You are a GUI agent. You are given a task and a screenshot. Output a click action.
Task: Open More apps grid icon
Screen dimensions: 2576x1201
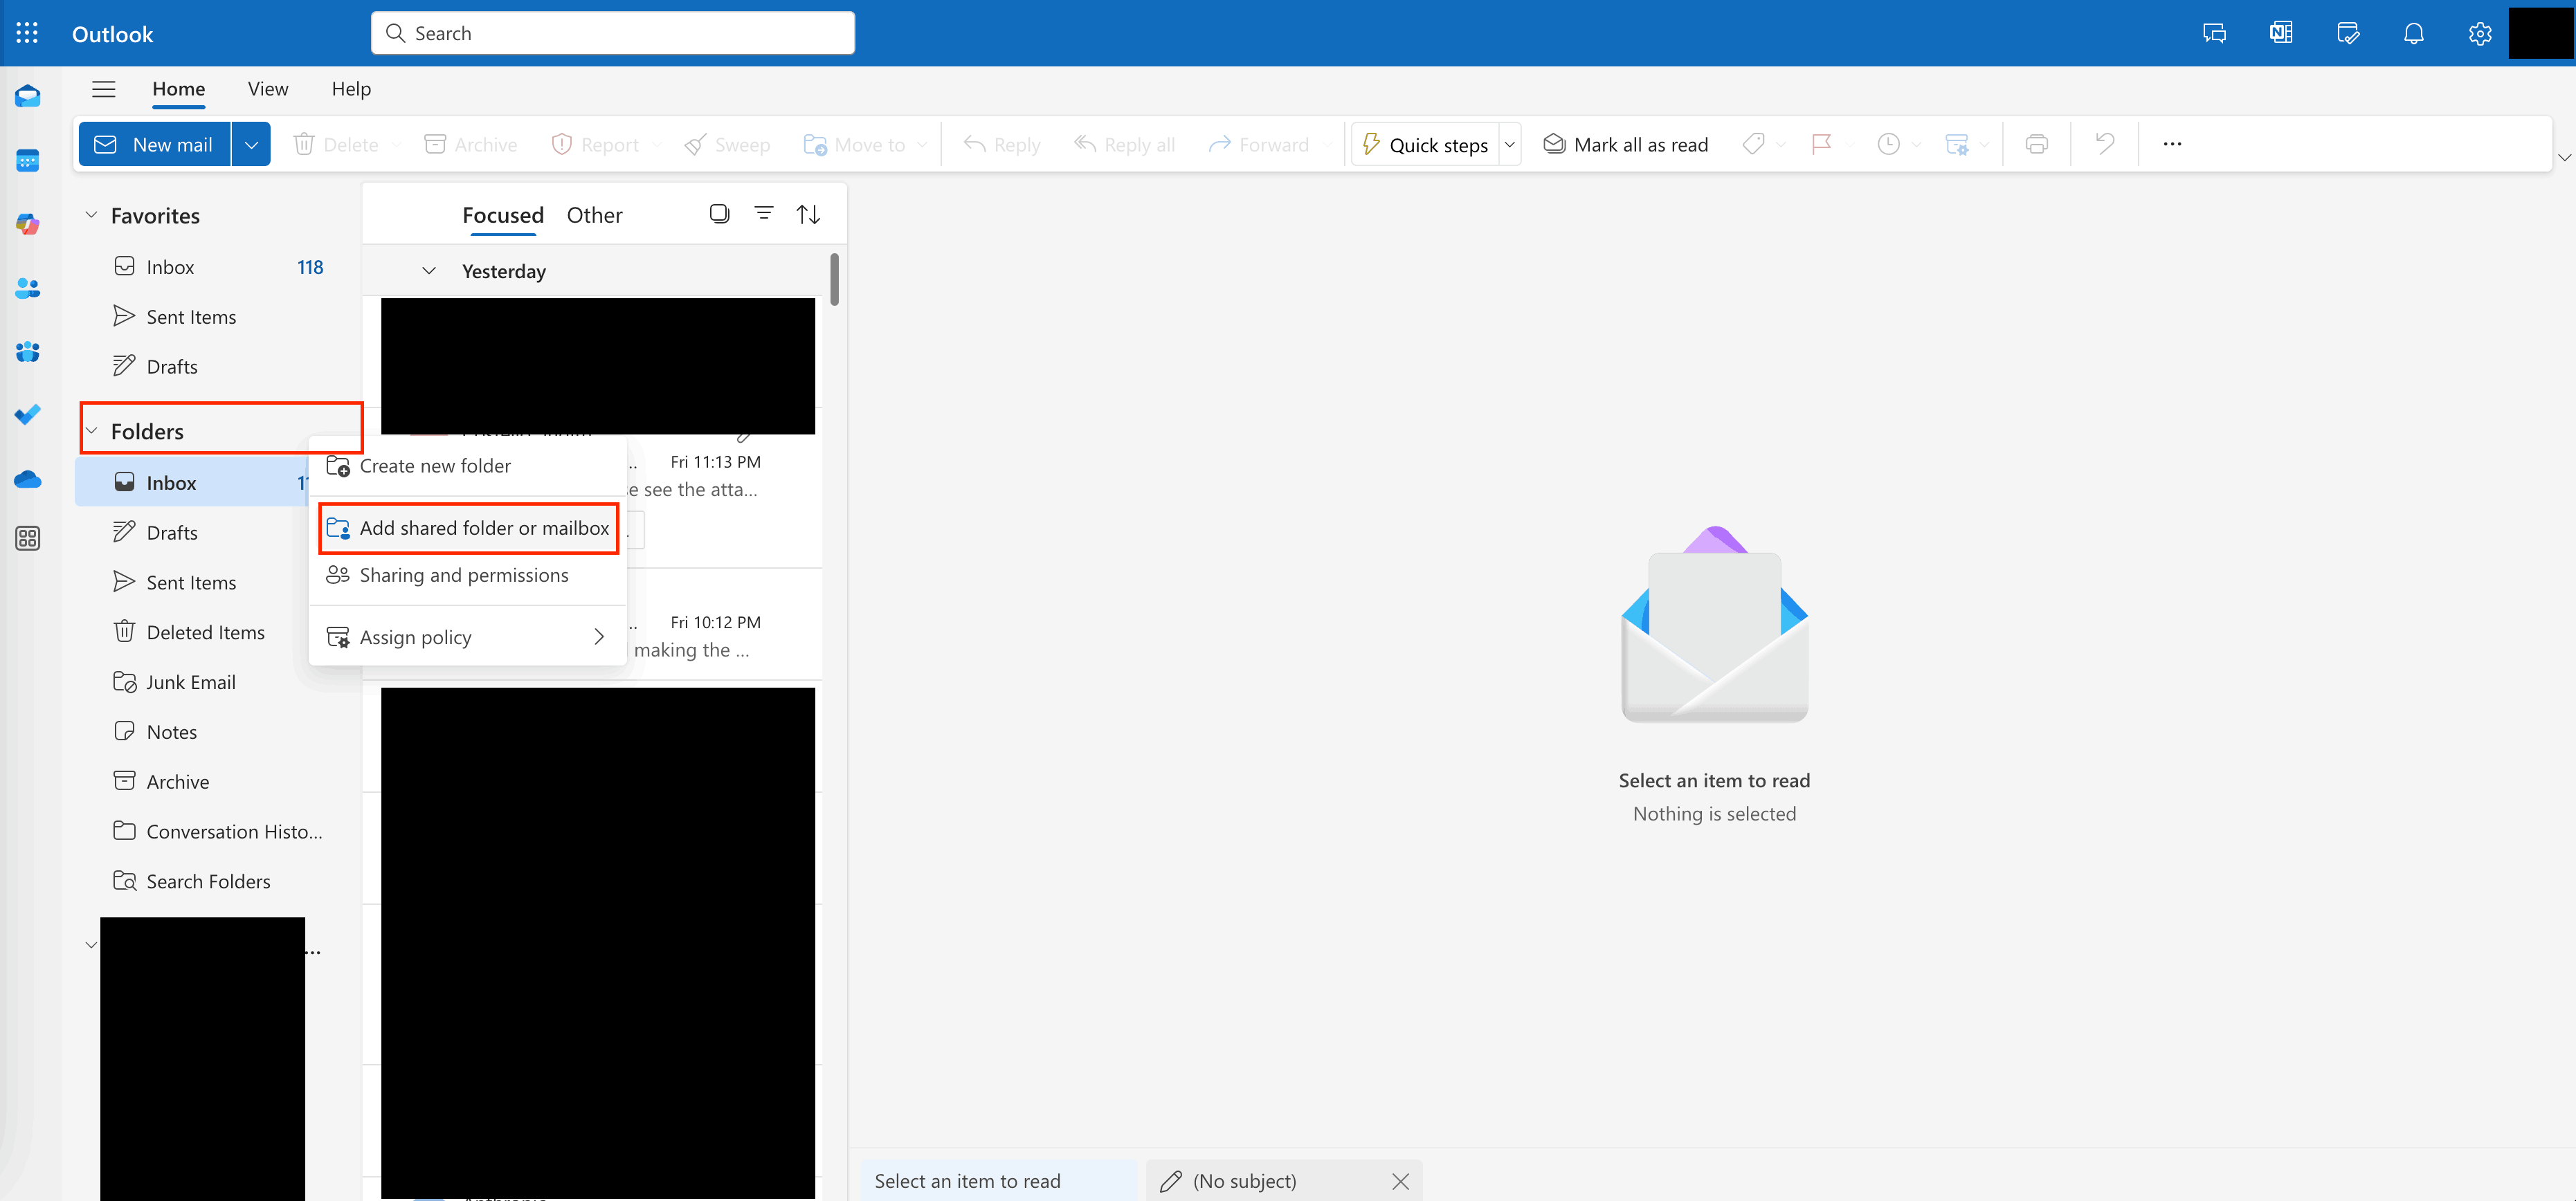(28, 538)
